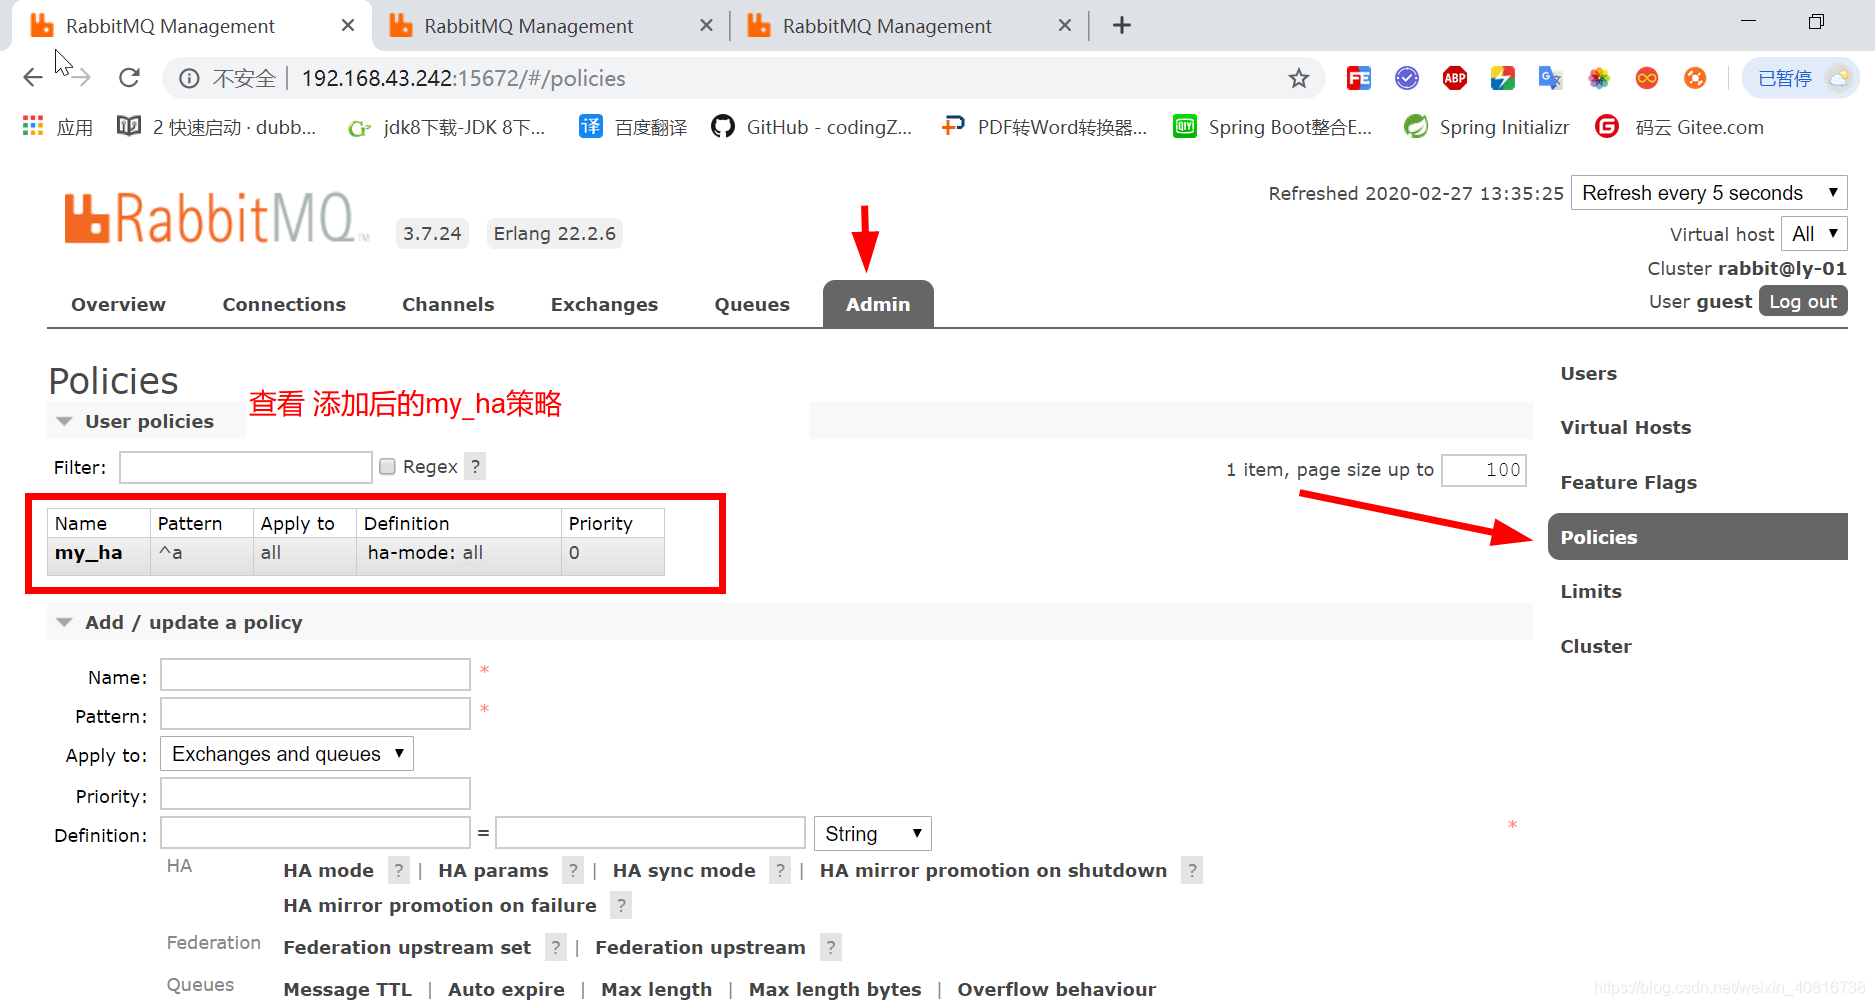Show help for Regex filter

[x=476, y=467]
